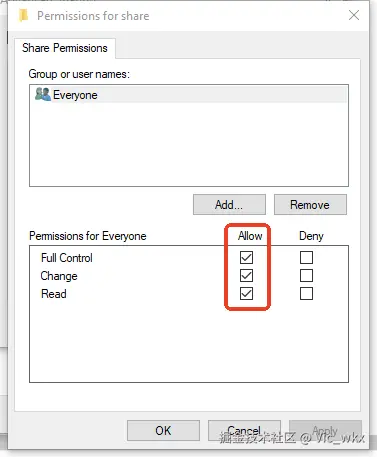
Task: Confirm with the OK button
Action: point(163,430)
